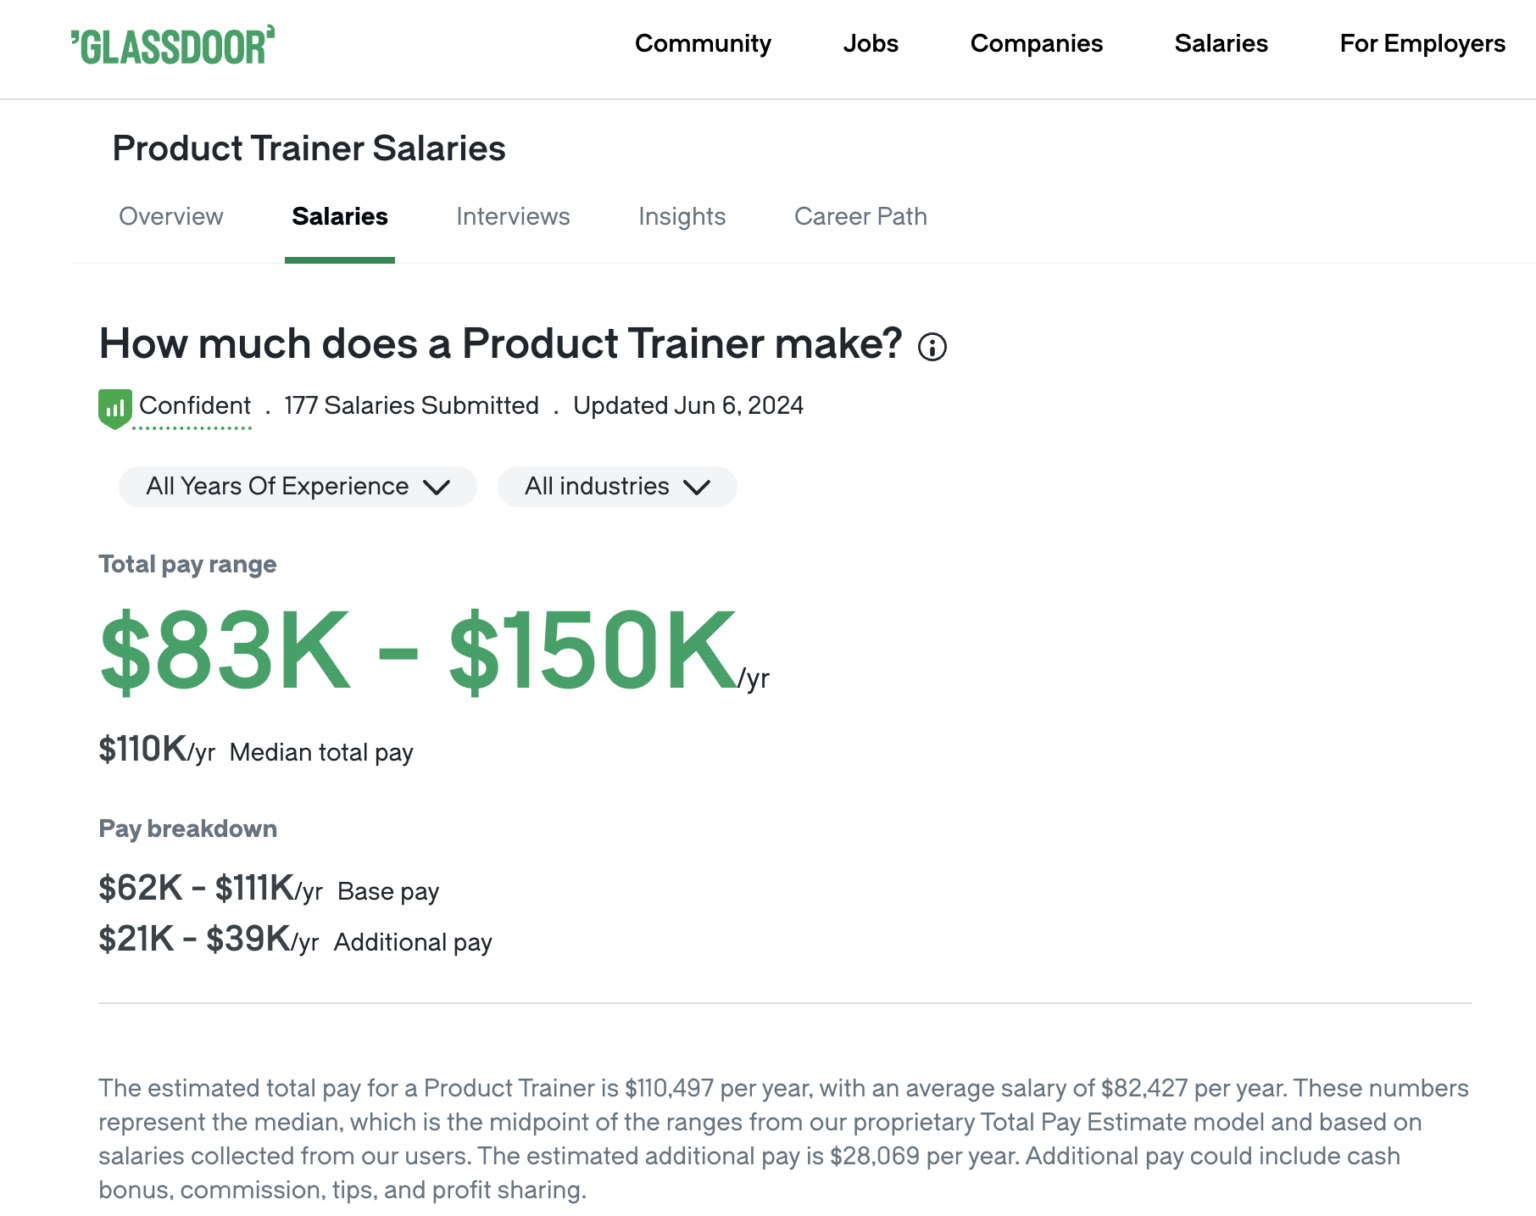
Task: View the Career Path tab
Action: click(860, 216)
